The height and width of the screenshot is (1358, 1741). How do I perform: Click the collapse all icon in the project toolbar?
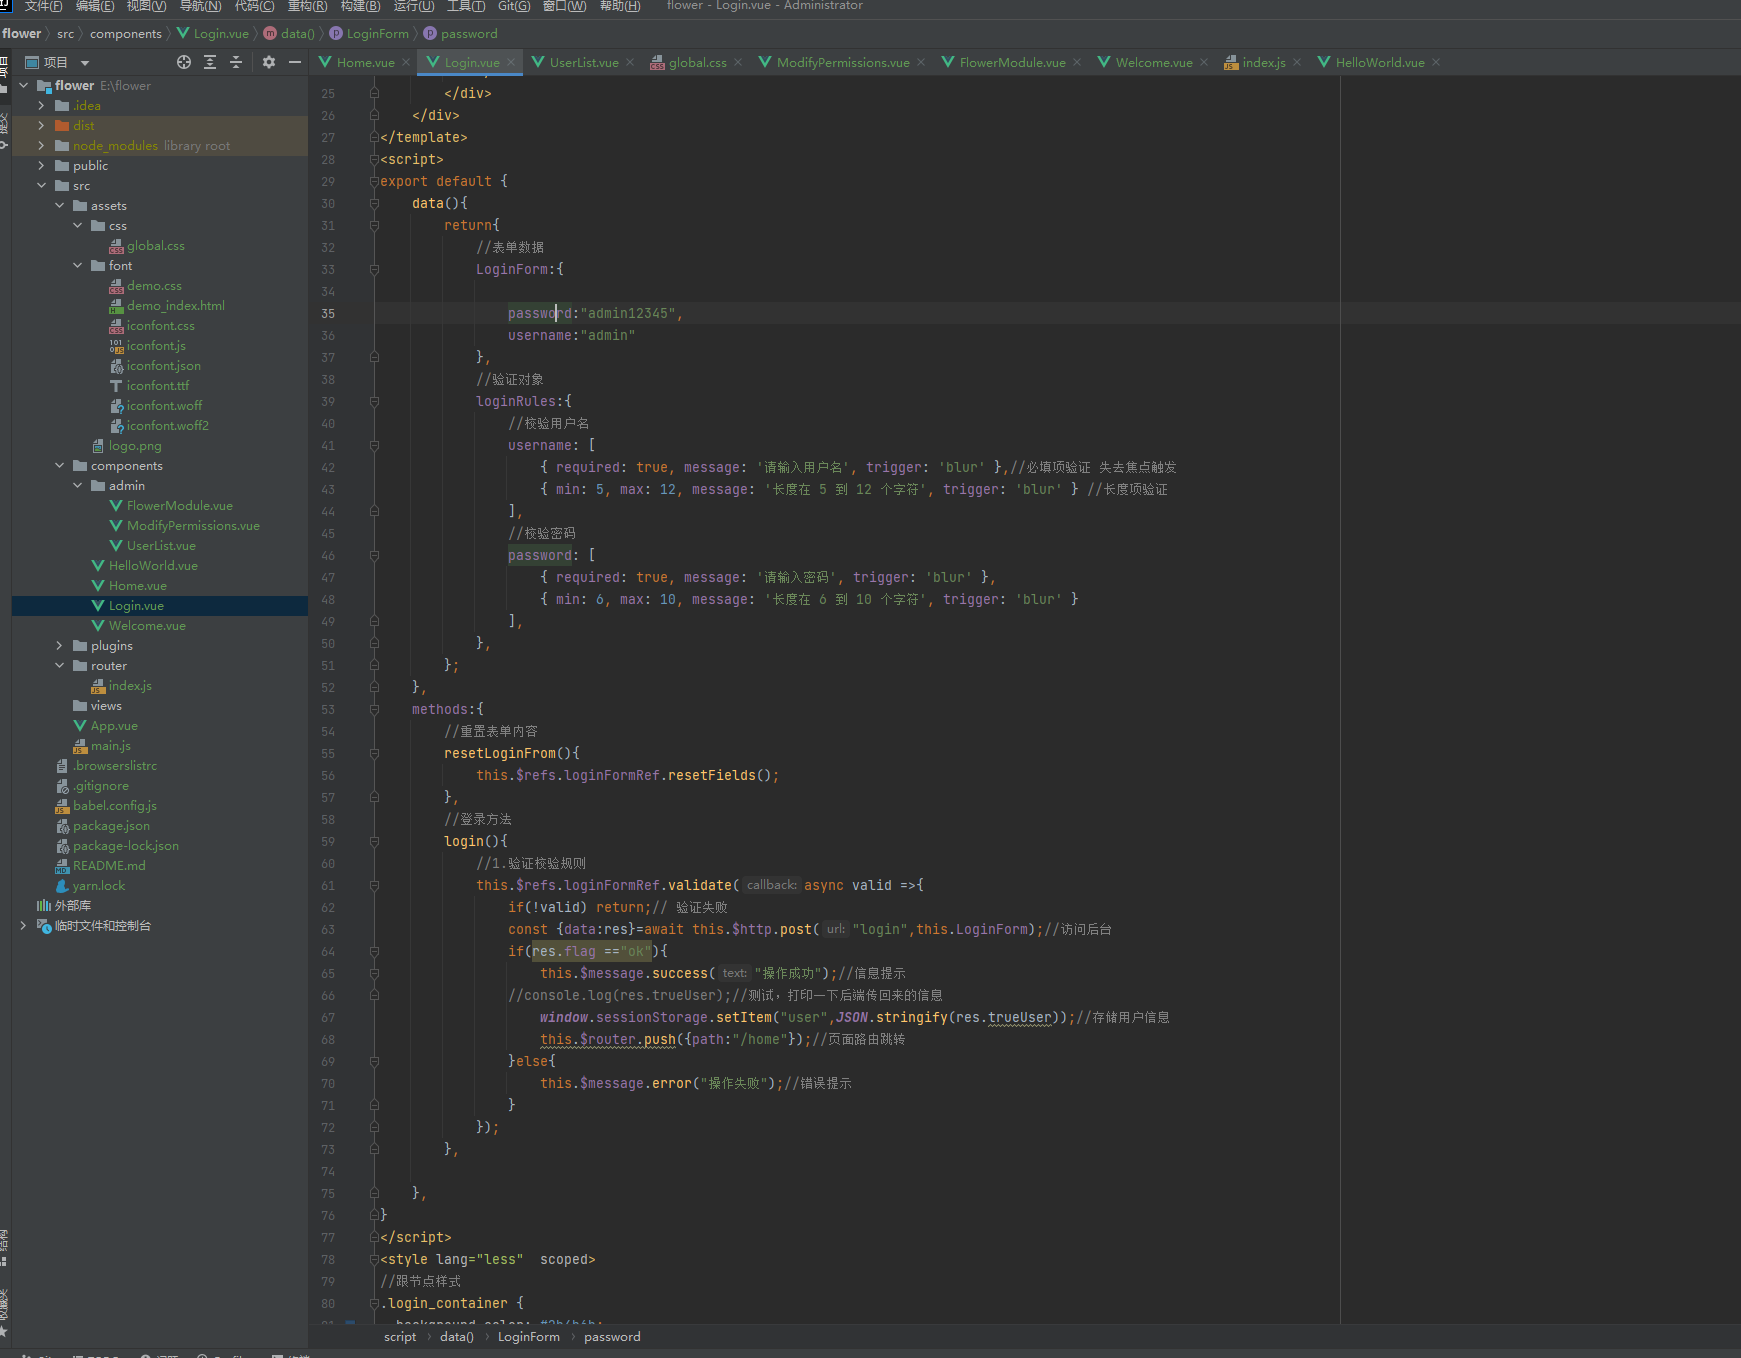pos(236,62)
